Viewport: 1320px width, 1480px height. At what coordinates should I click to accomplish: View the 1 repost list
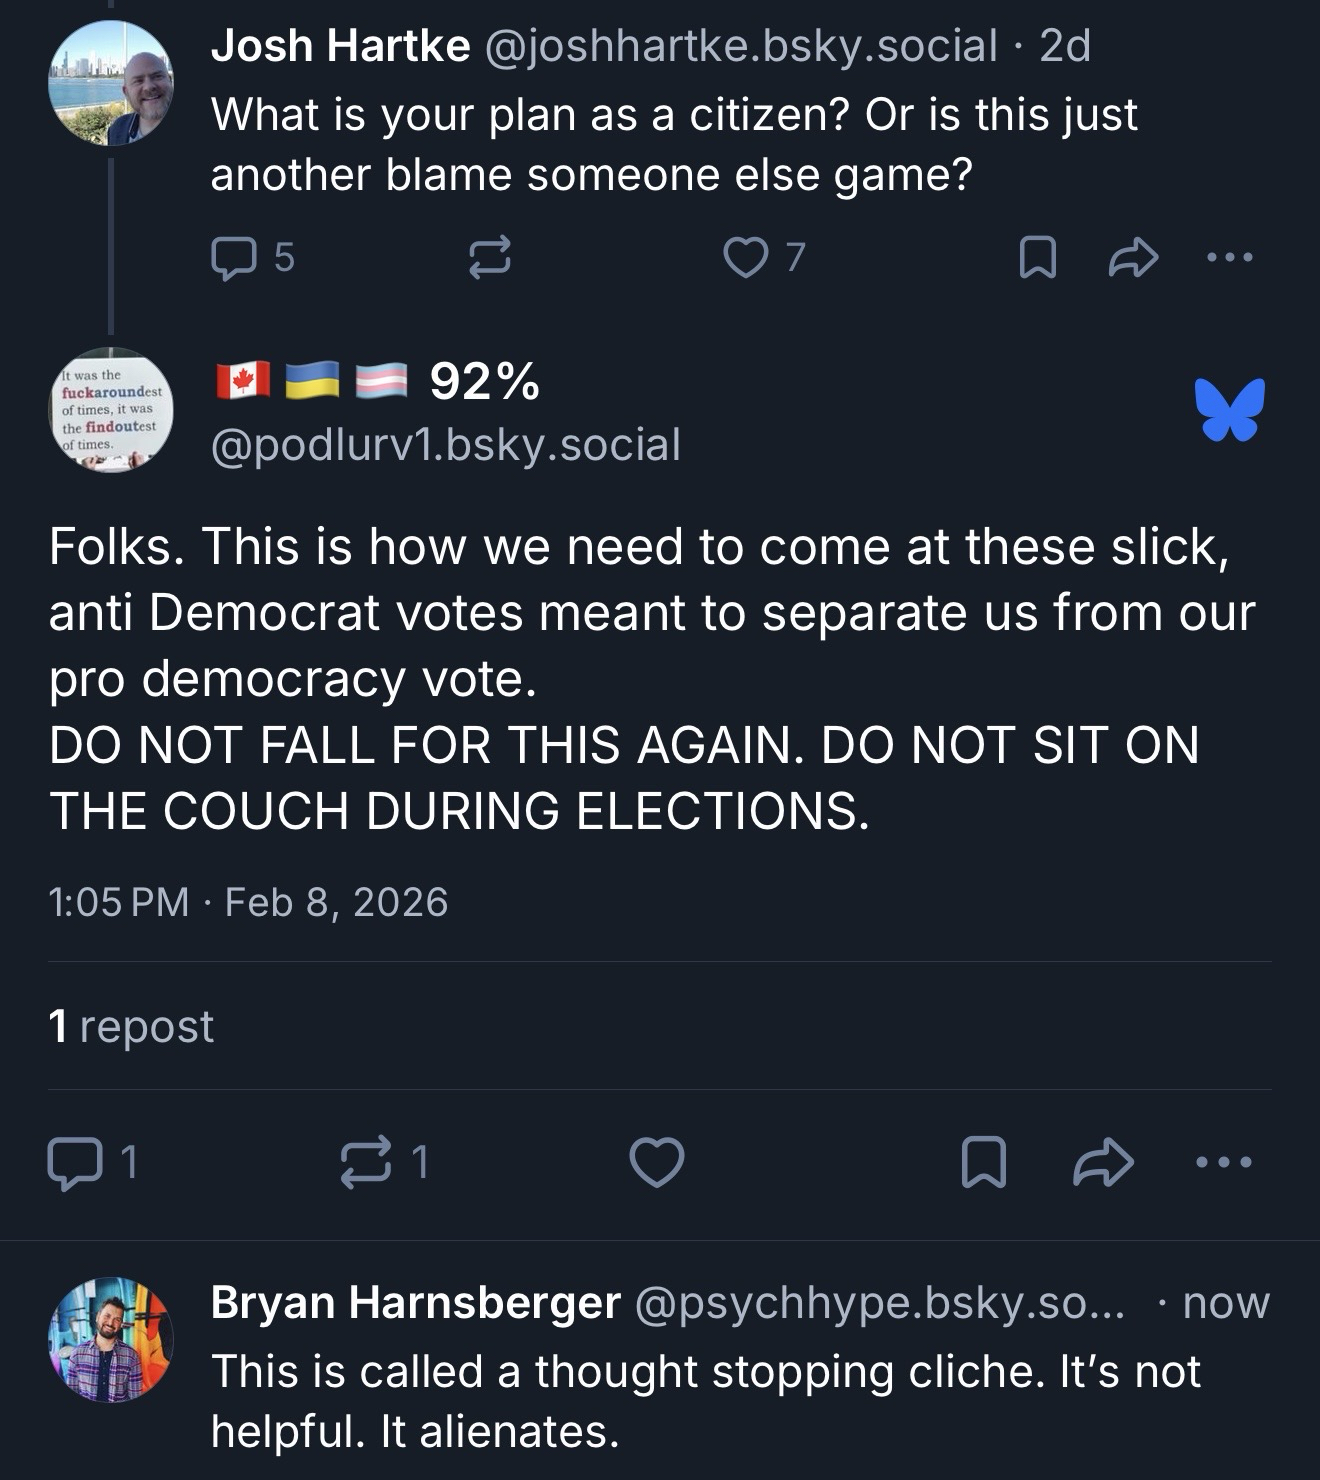coord(131,1026)
